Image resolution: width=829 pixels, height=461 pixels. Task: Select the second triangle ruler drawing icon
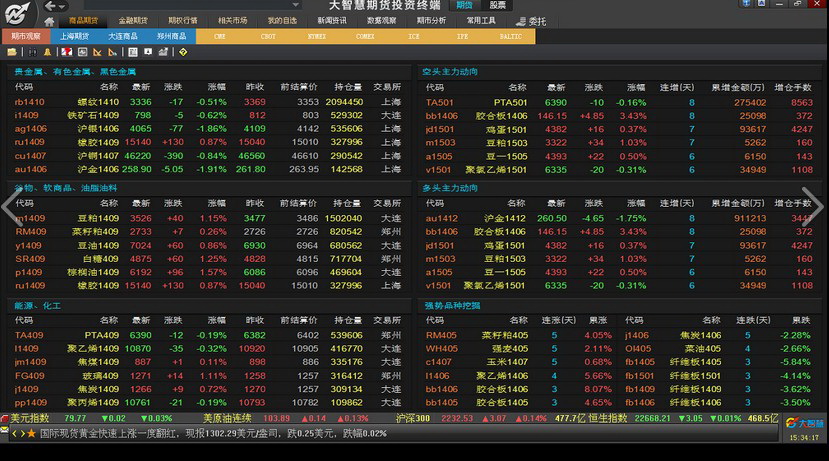(112, 52)
